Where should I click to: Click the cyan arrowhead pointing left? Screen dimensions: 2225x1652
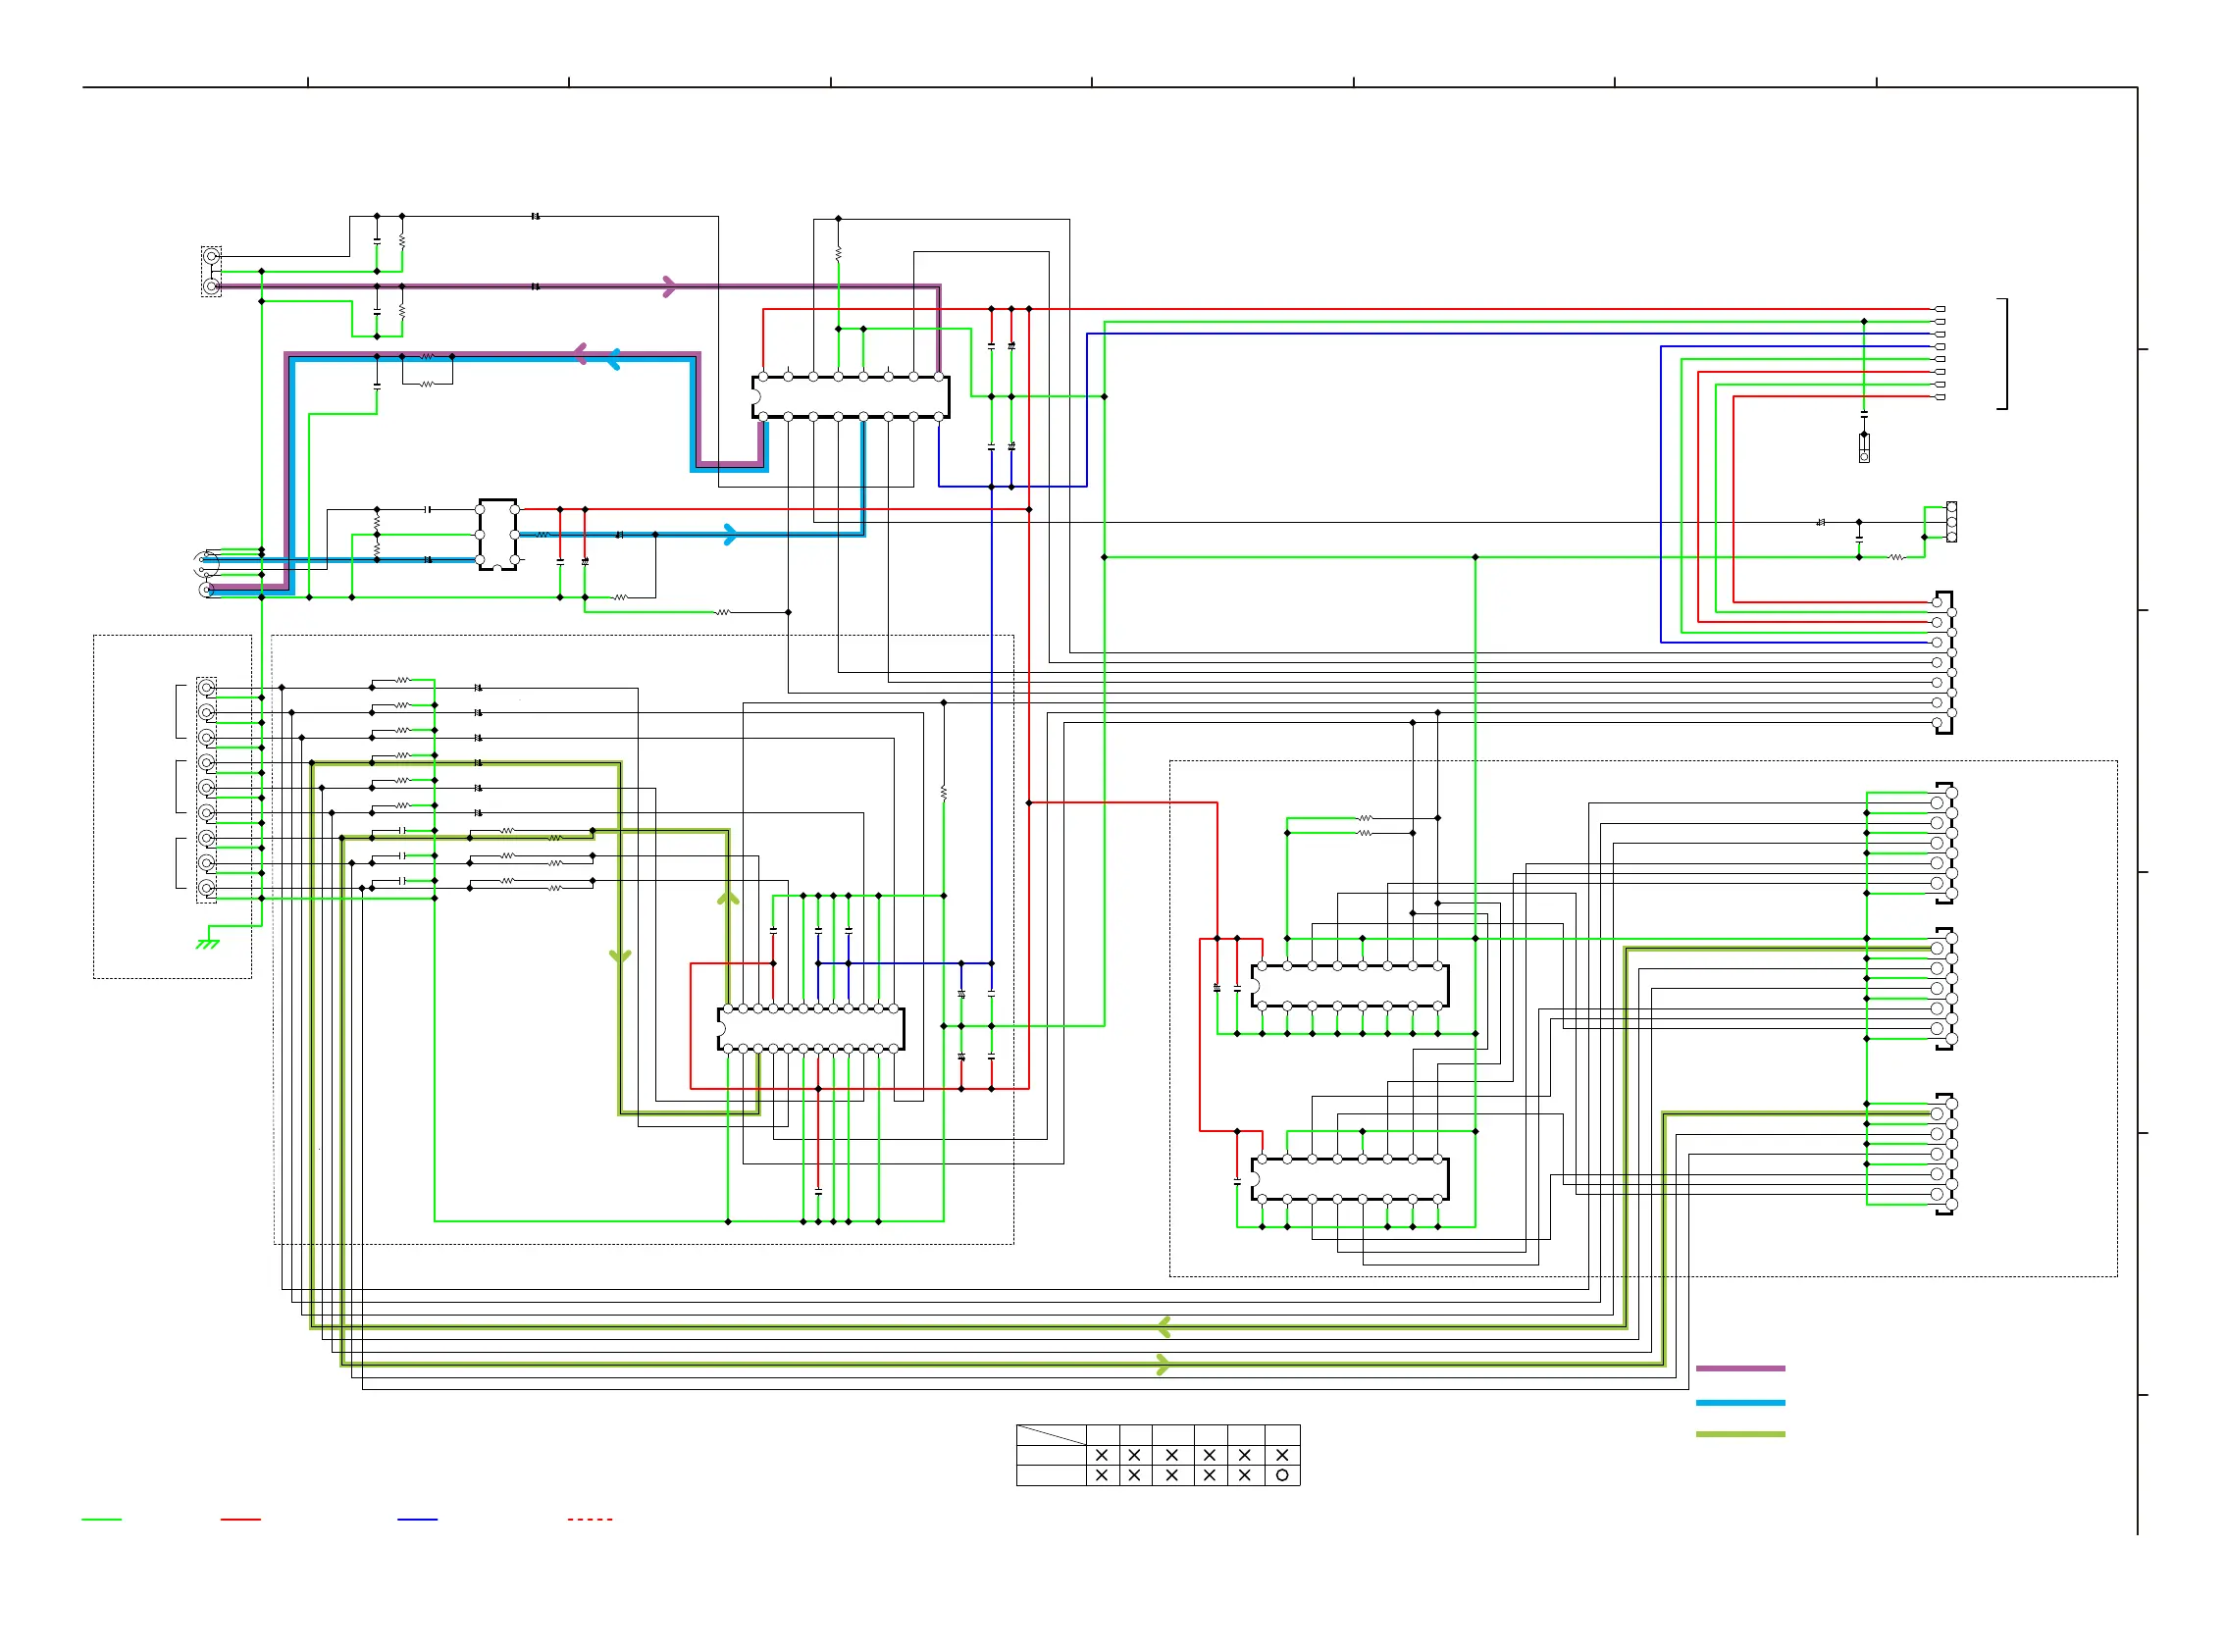(x=613, y=358)
